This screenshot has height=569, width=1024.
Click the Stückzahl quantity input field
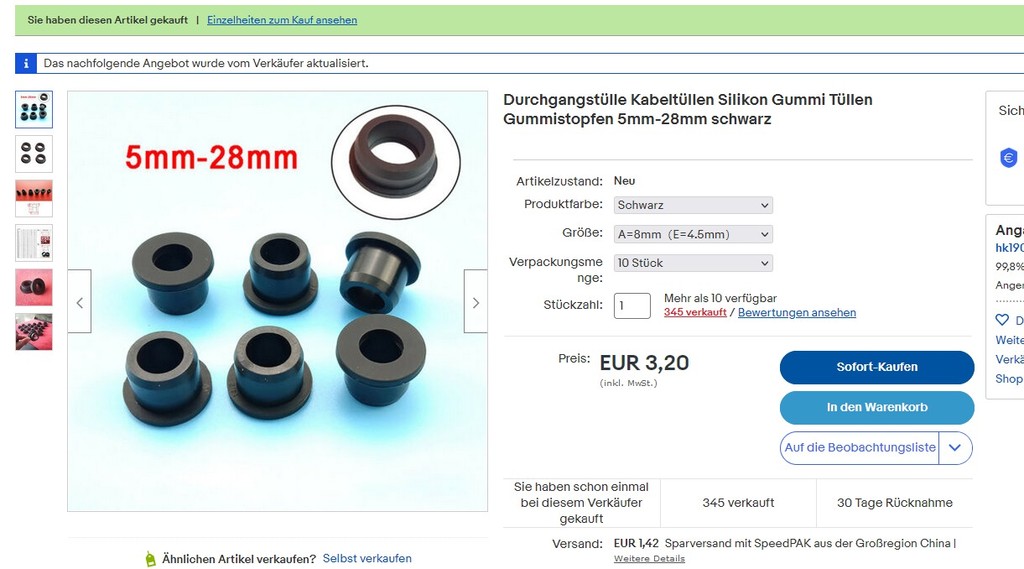(632, 306)
